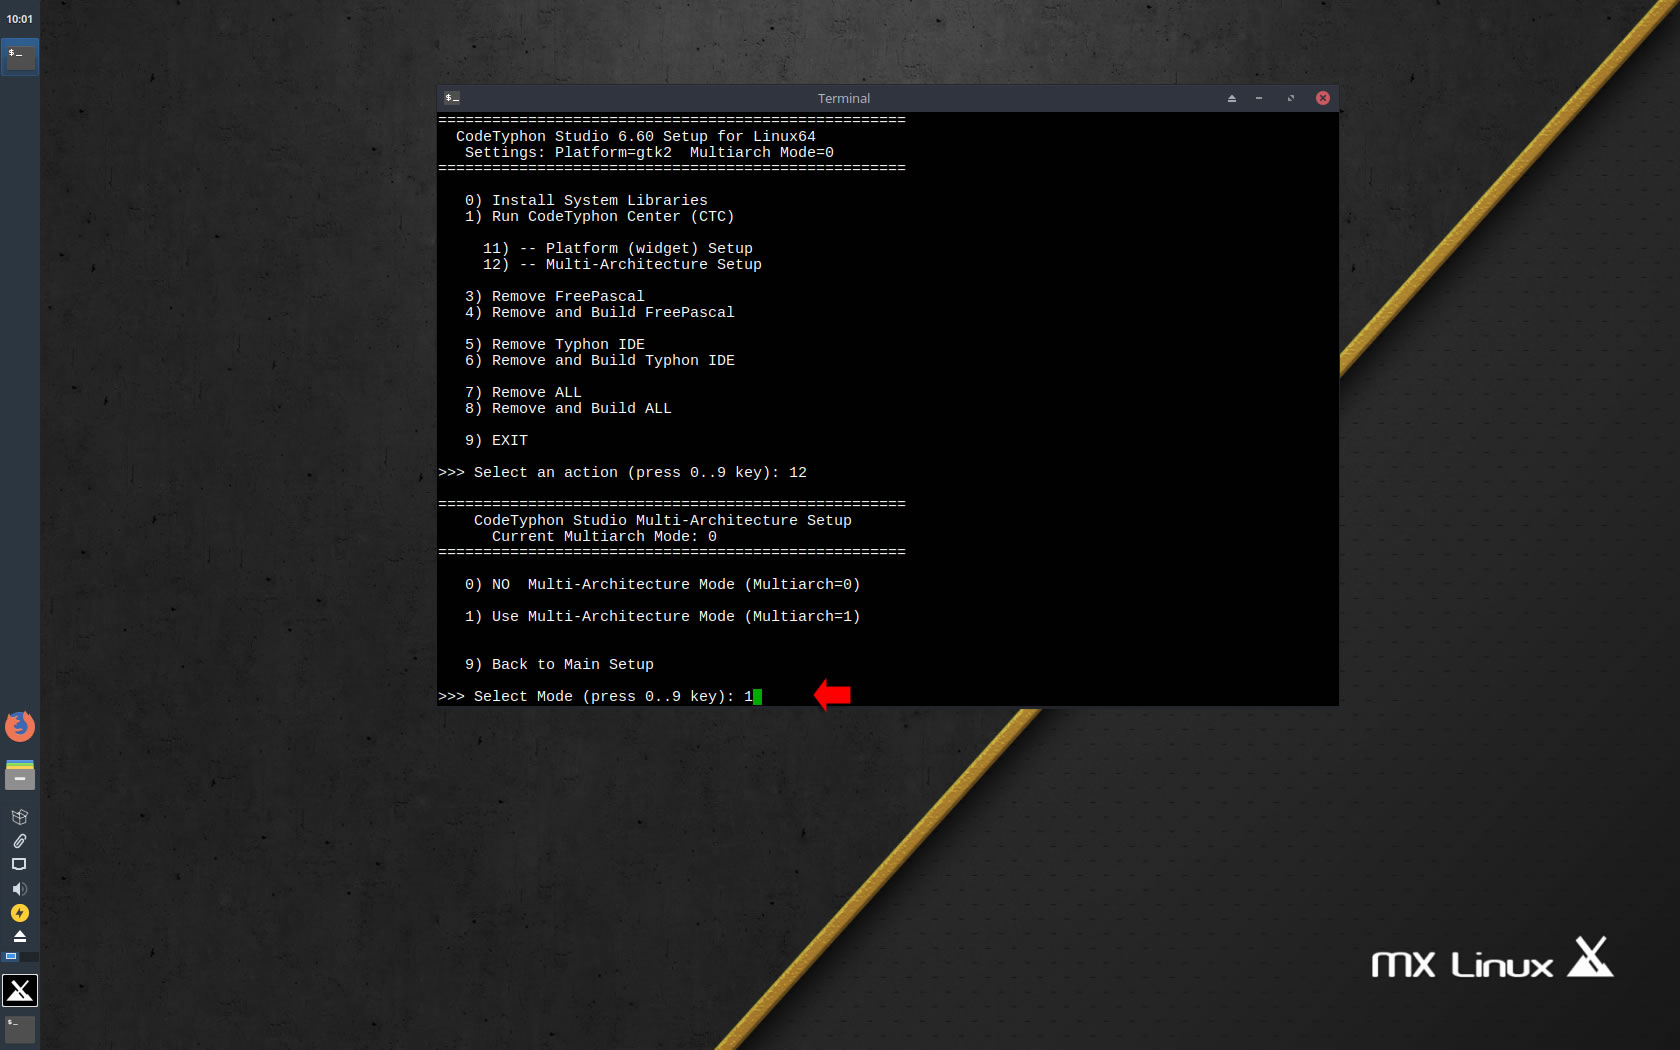The width and height of the screenshot is (1680, 1050).
Task: Click the eject removable media tray icon
Action: tap(19, 937)
